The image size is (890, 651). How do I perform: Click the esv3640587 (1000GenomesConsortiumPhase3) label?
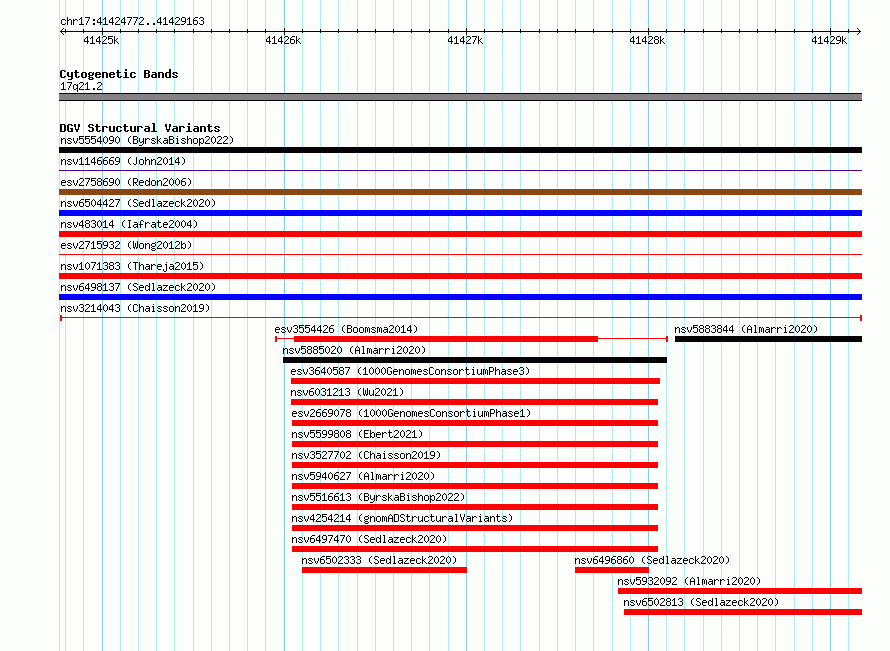pyautogui.click(x=410, y=371)
